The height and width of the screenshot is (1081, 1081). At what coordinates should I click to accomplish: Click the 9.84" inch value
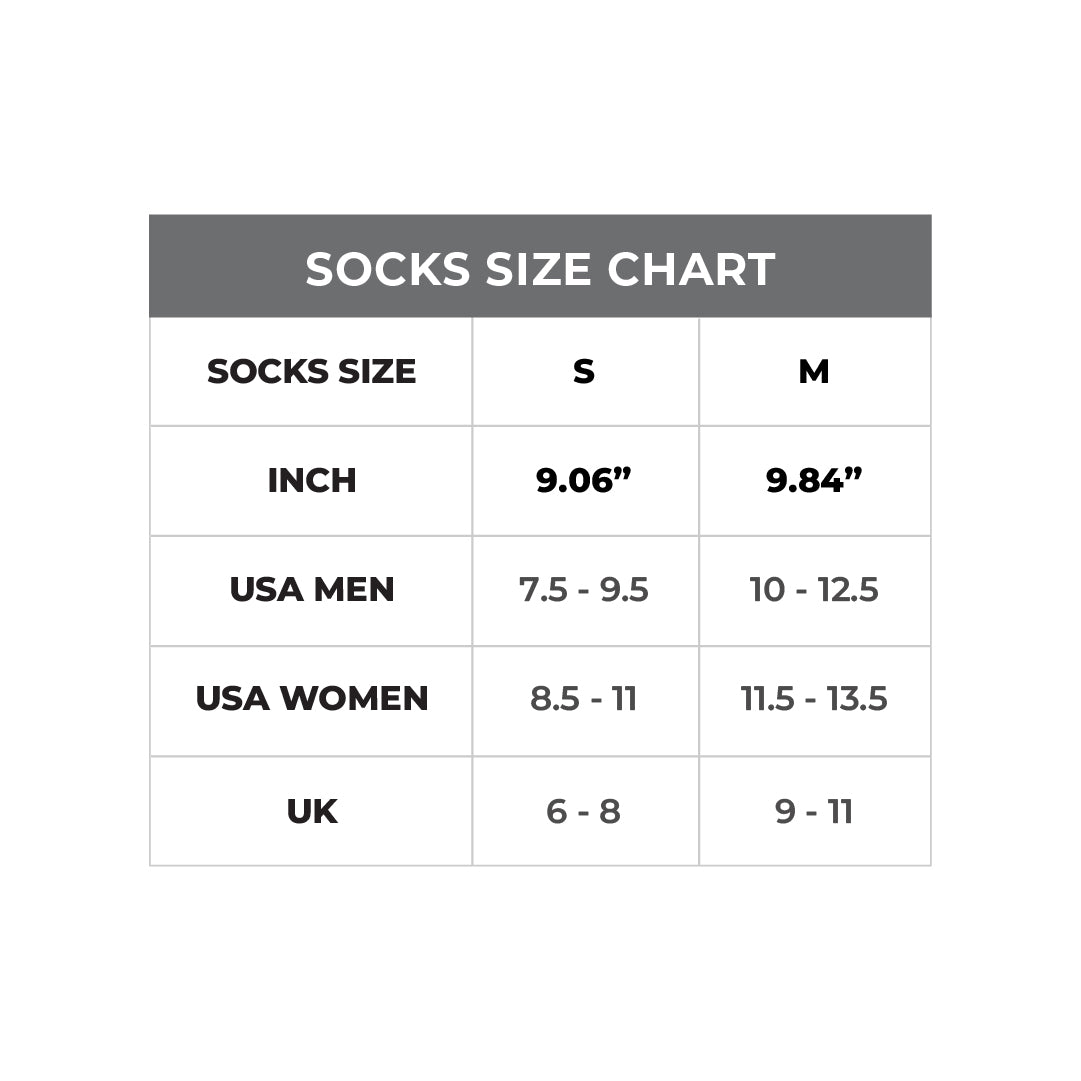[814, 481]
